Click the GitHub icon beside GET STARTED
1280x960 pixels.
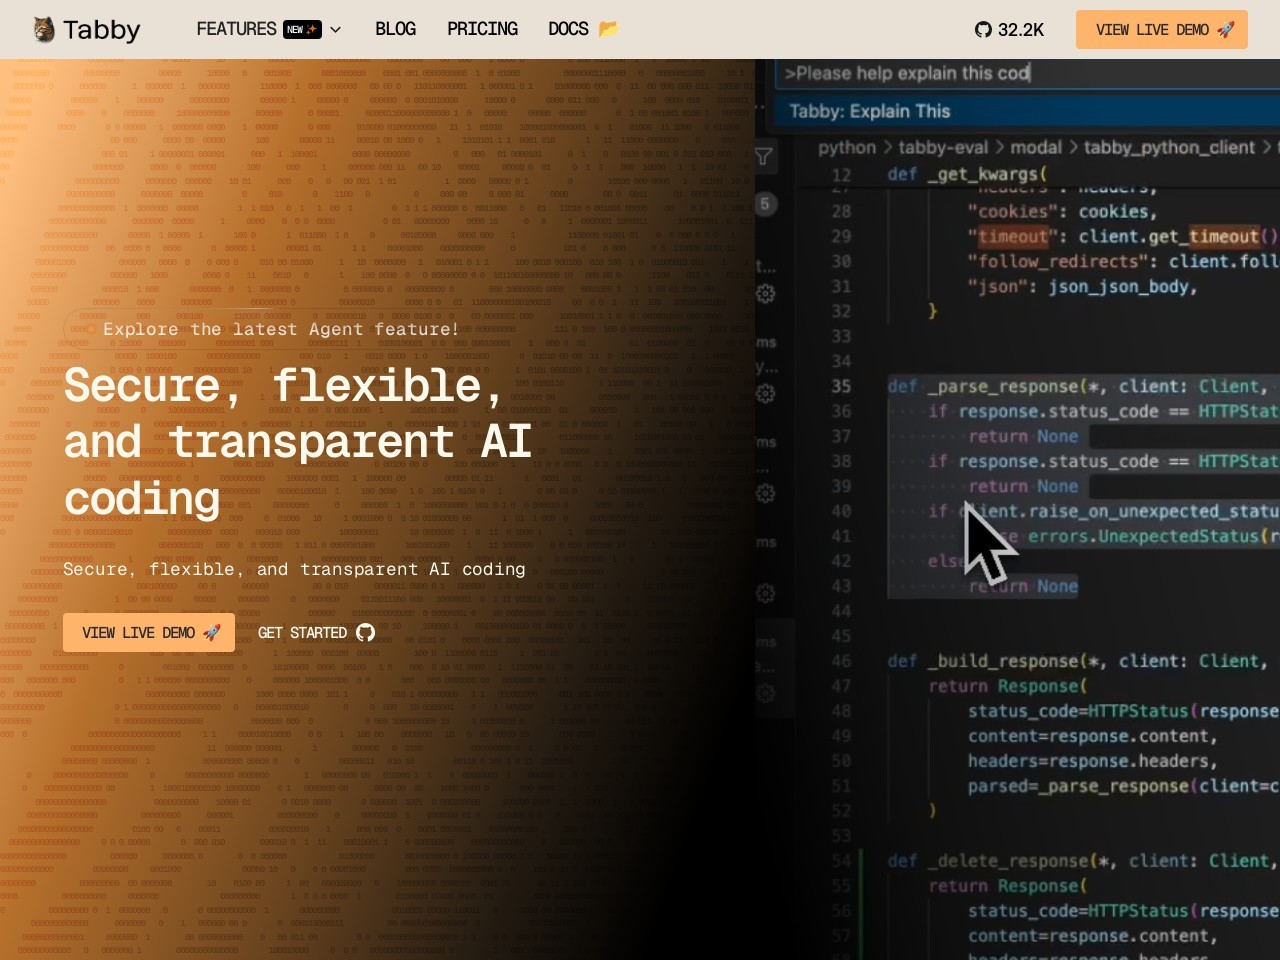[x=366, y=633]
